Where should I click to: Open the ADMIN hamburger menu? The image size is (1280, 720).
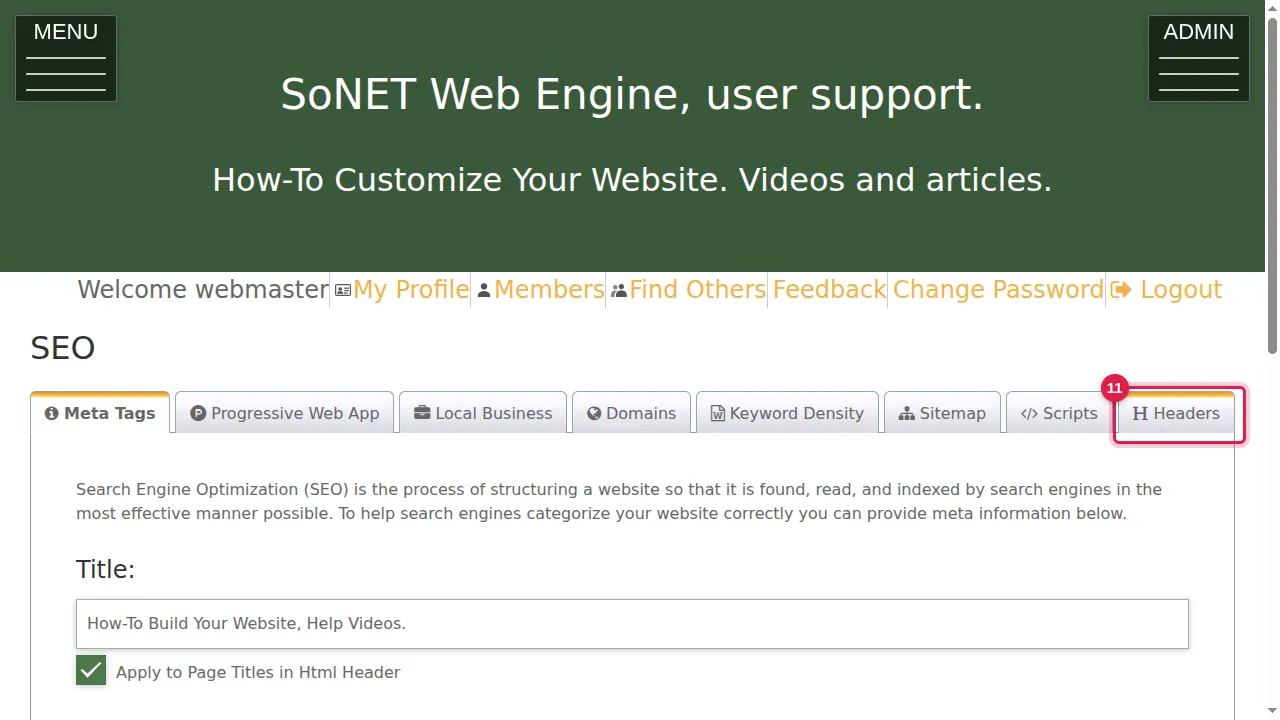pyautogui.click(x=1199, y=58)
